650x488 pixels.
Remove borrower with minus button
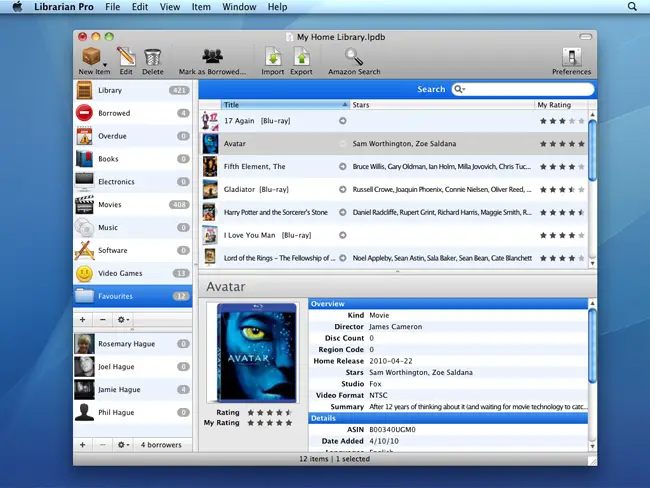click(103, 444)
